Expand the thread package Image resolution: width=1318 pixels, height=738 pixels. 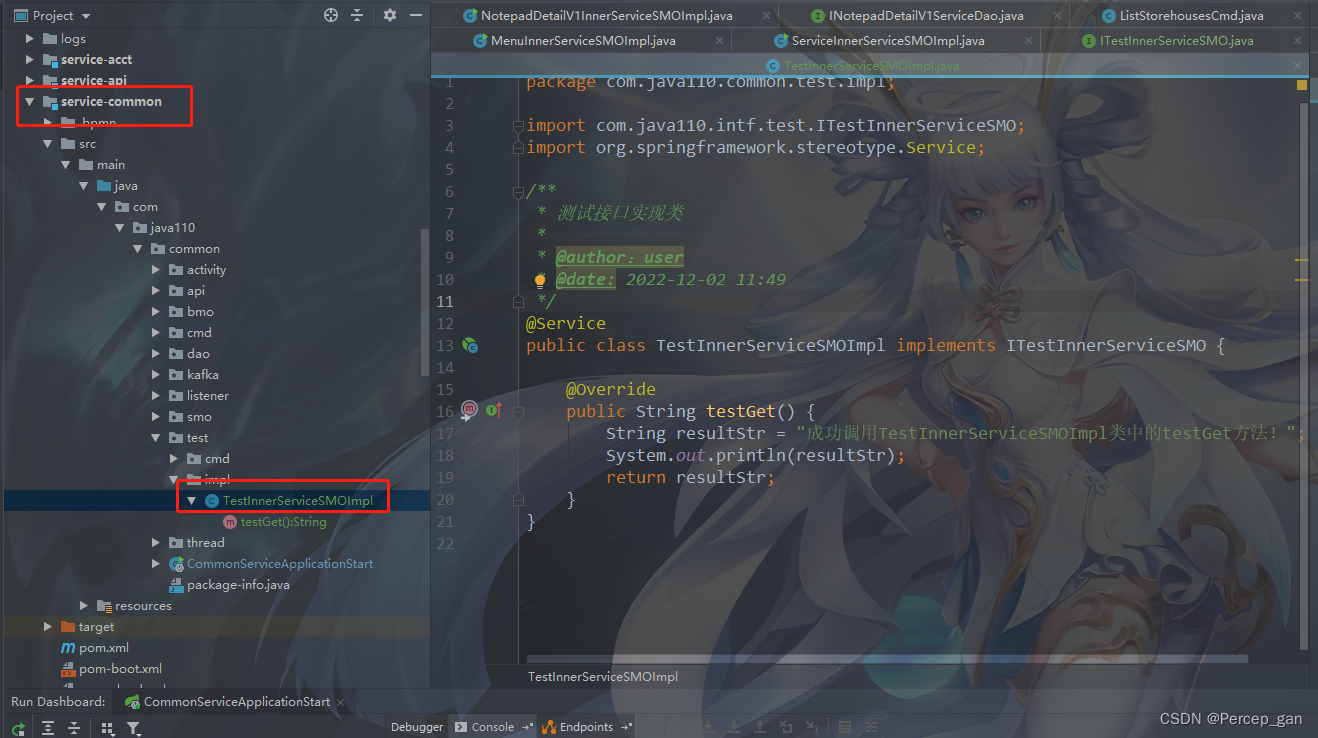[155, 543]
